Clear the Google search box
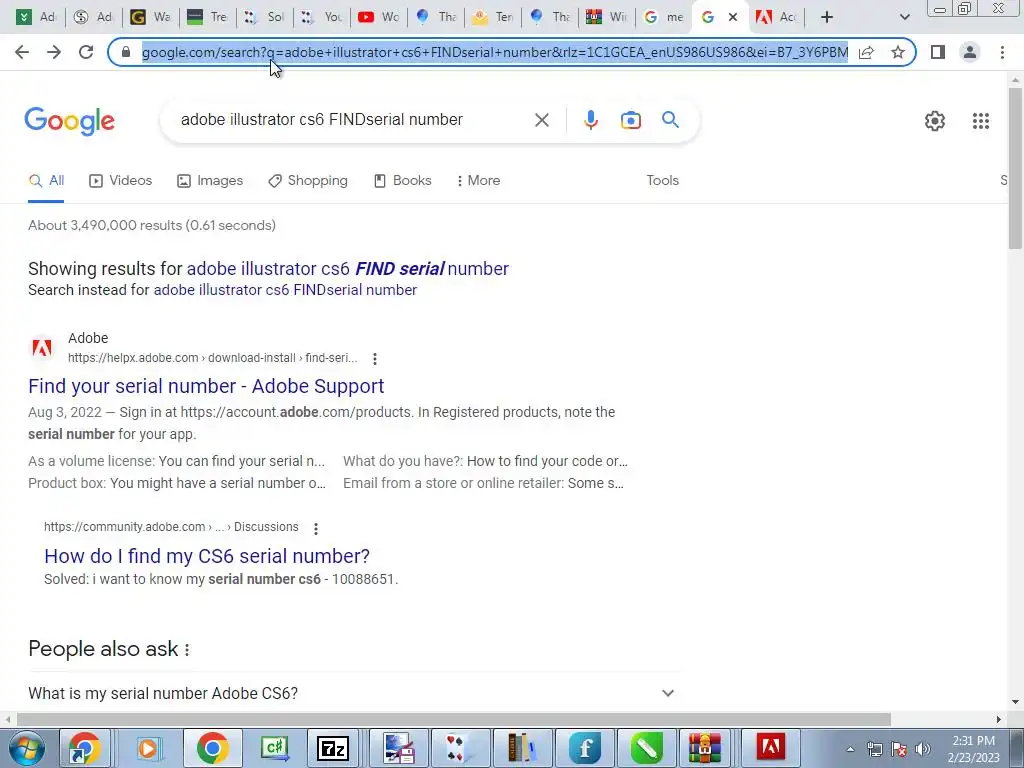Viewport: 1024px width, 768px height. point(541,120)
